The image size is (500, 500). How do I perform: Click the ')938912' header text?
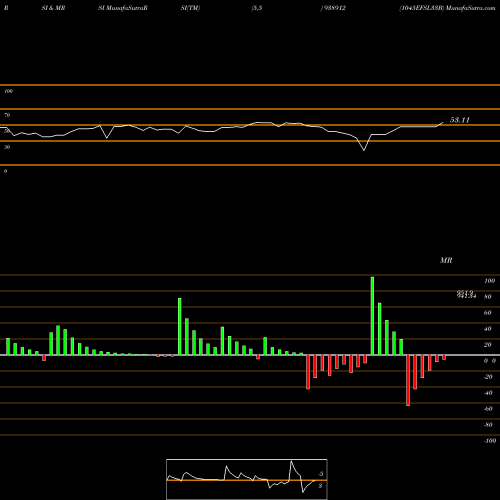333,8
